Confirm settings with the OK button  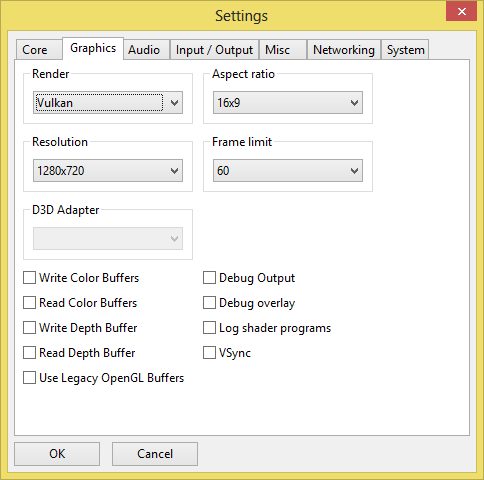(x=57, y=454)
